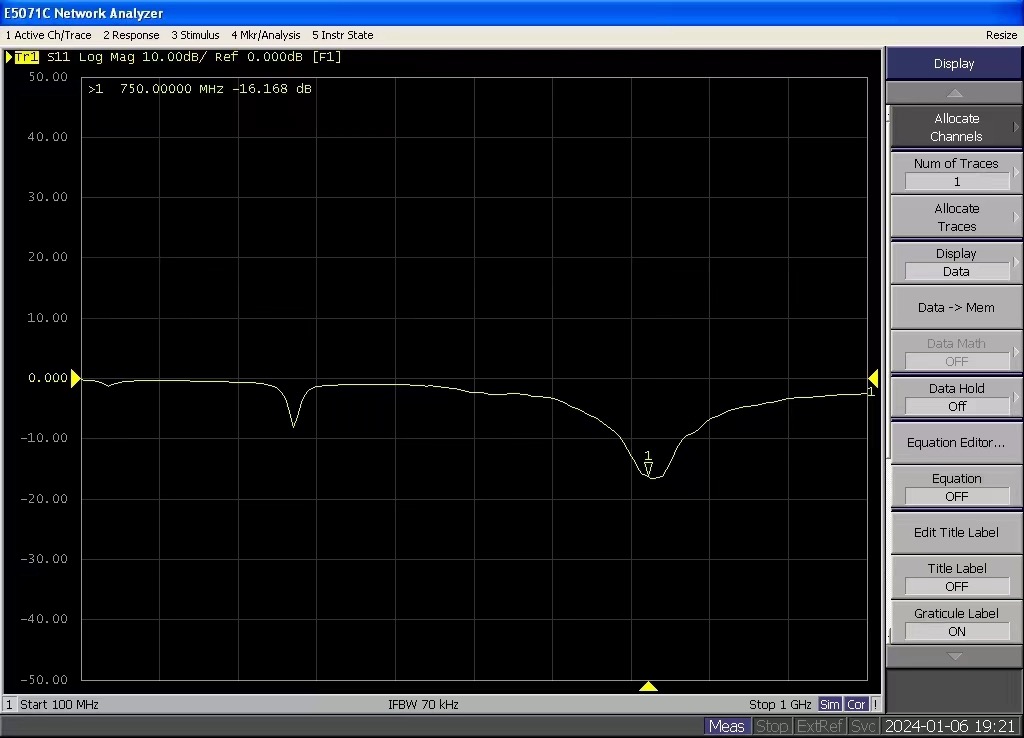Click marker 1 on the S11 trace
The width and height of the screenshot is (1024, 738).
click(648, 464)
